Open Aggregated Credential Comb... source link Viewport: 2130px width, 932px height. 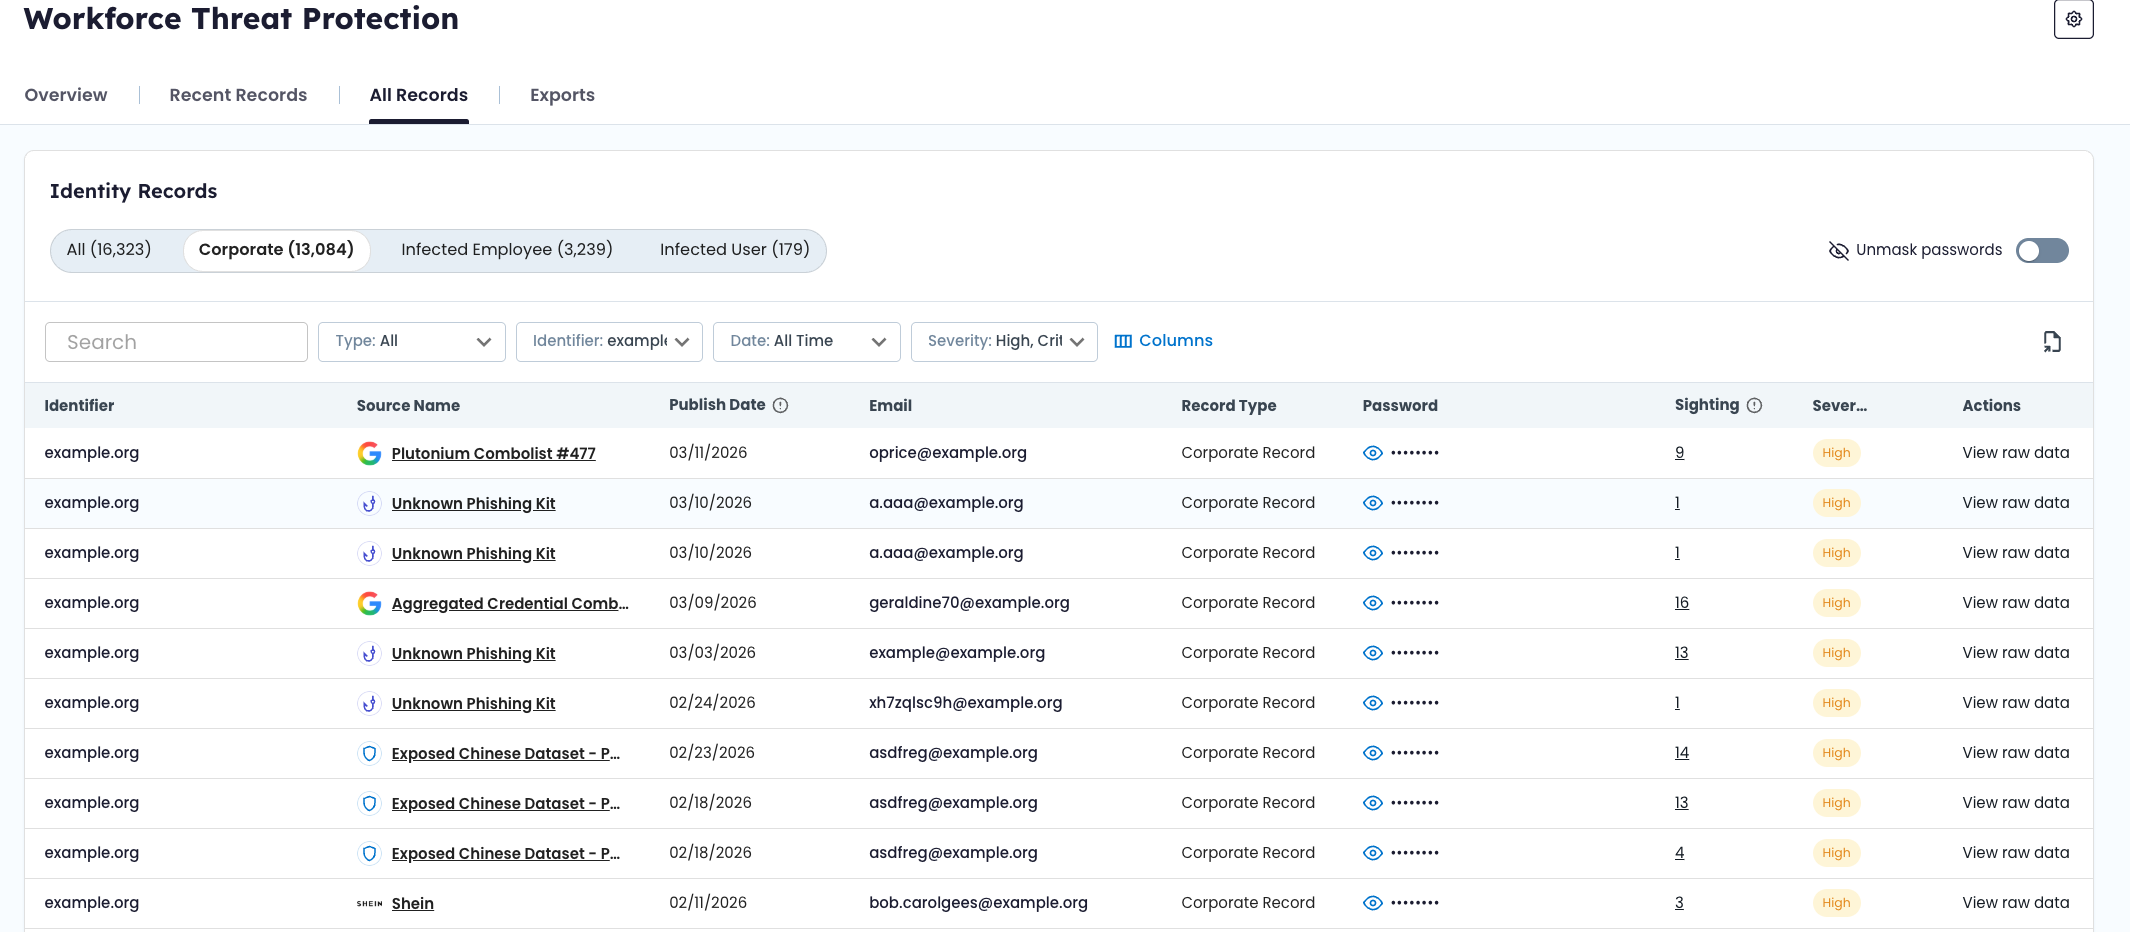click(x=509, y=603)
